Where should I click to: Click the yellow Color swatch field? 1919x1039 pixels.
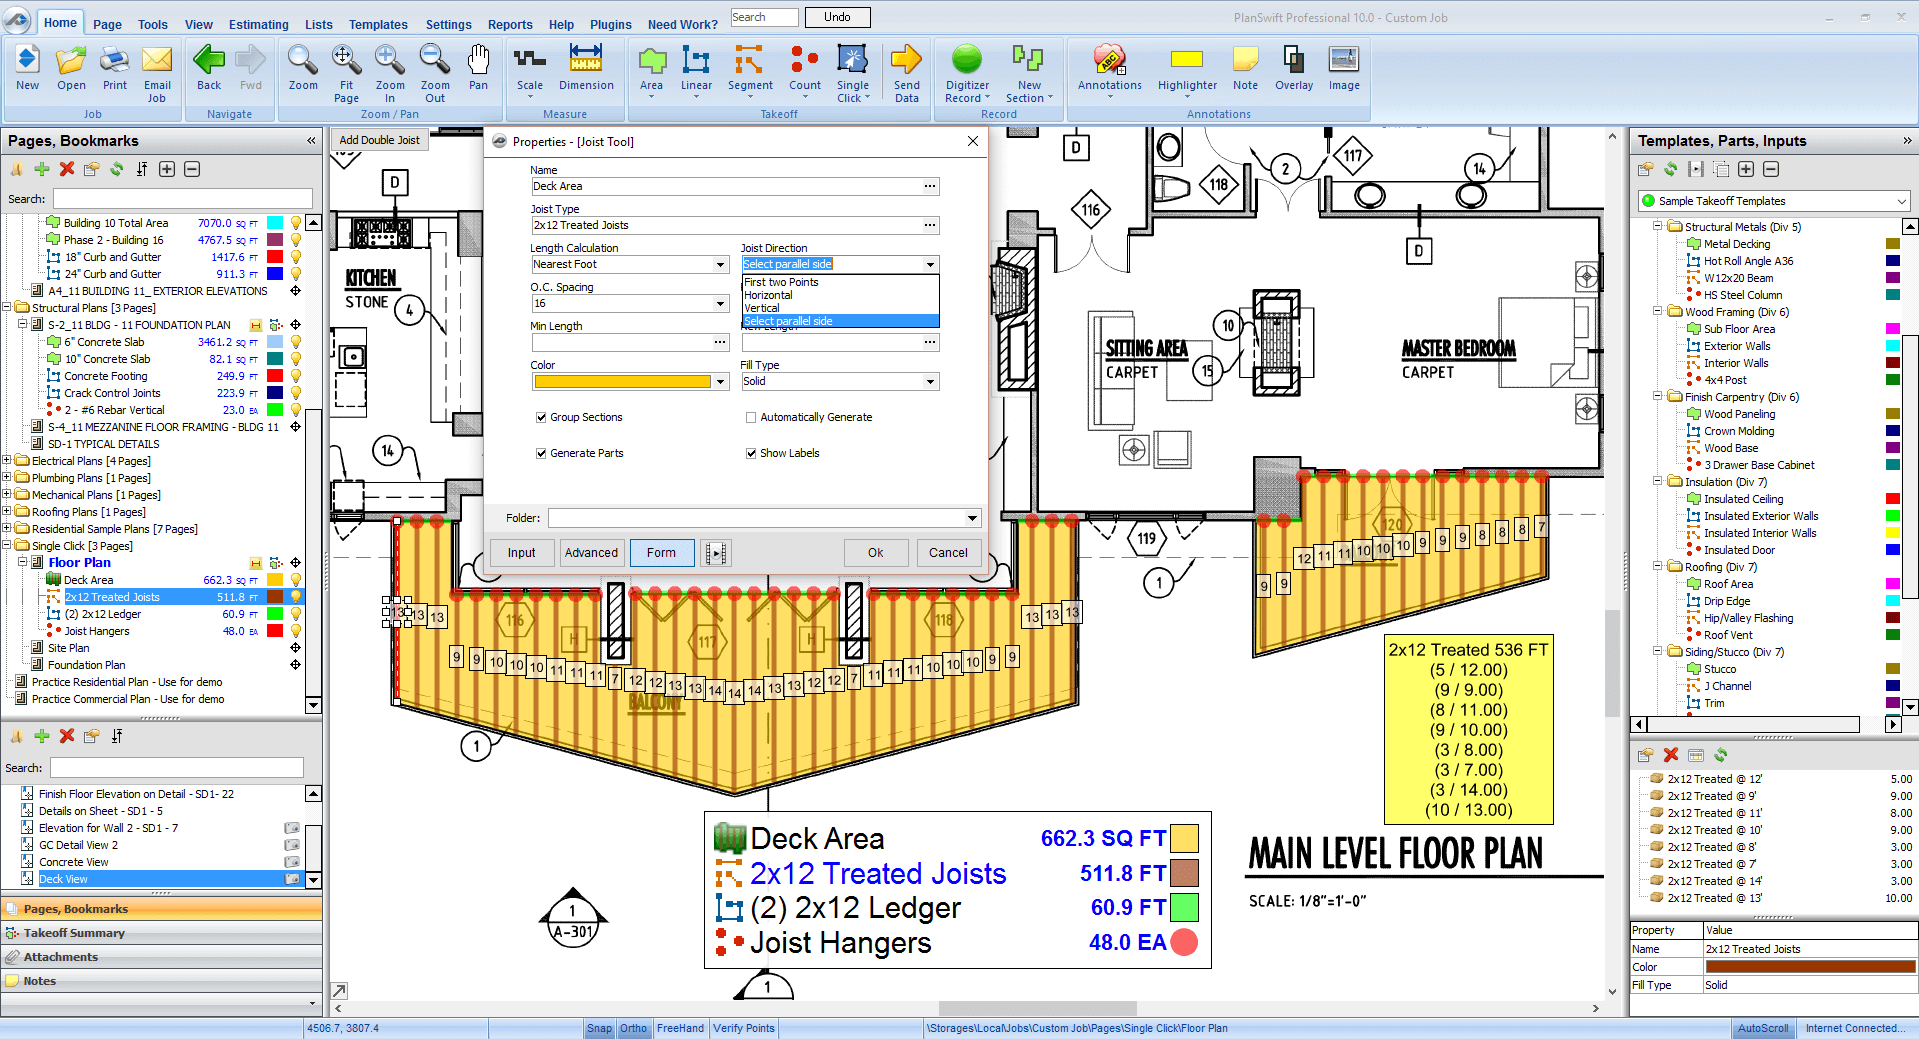(622, 382)
